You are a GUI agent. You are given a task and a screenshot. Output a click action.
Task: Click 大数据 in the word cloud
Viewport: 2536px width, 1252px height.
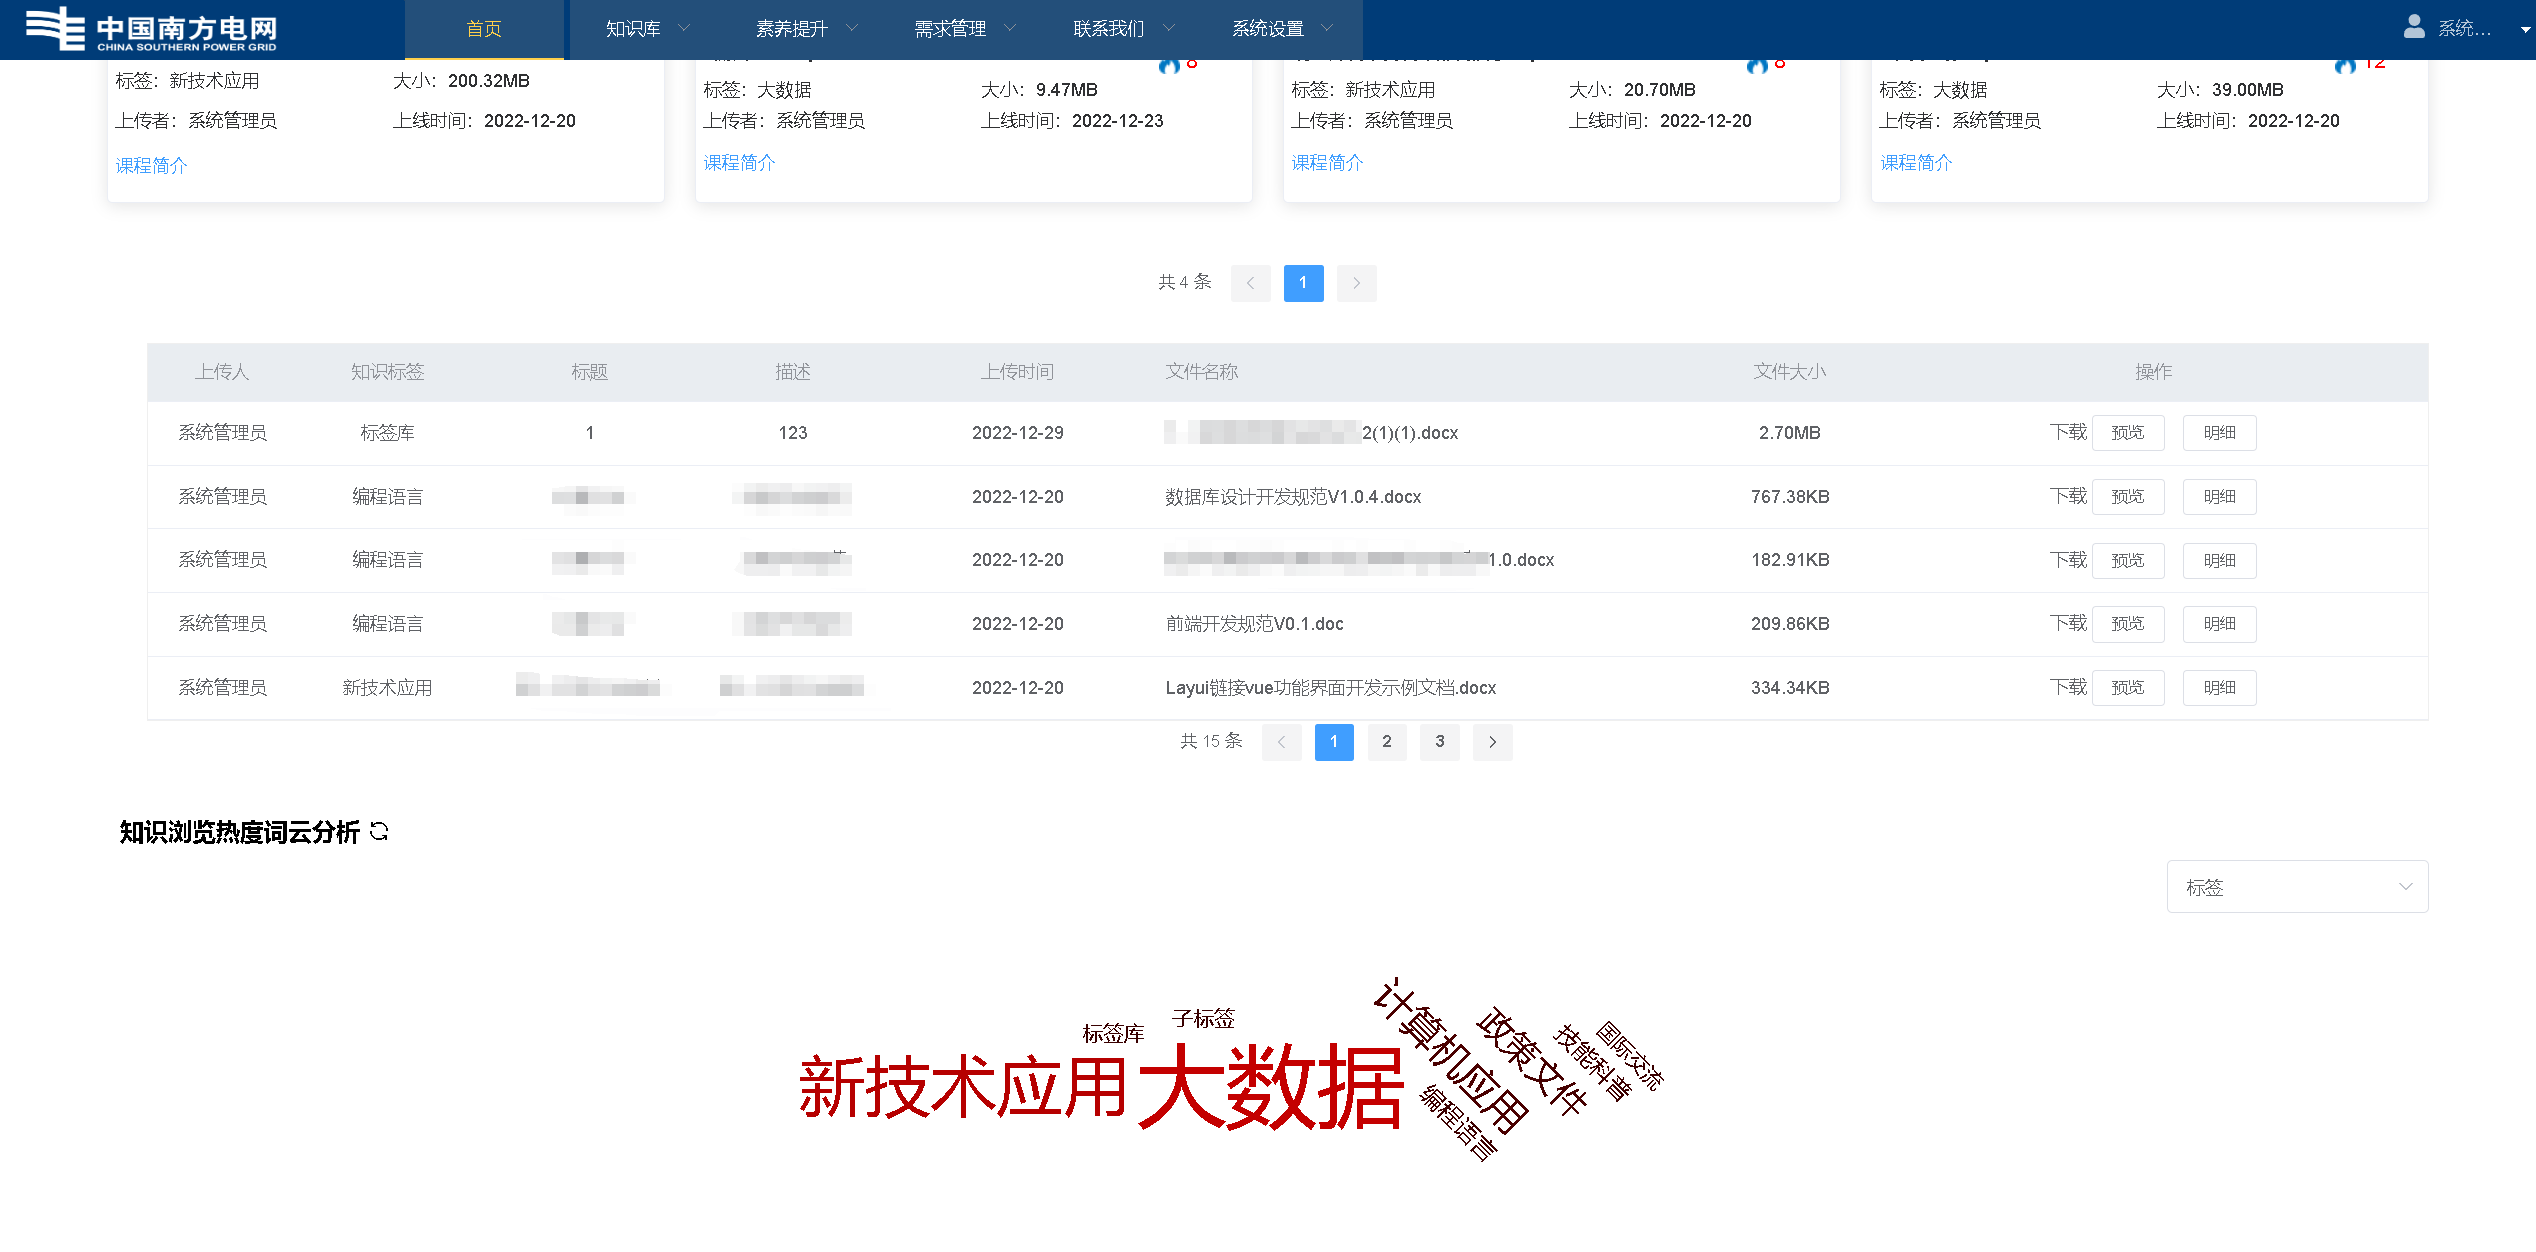point(1271,1086)
